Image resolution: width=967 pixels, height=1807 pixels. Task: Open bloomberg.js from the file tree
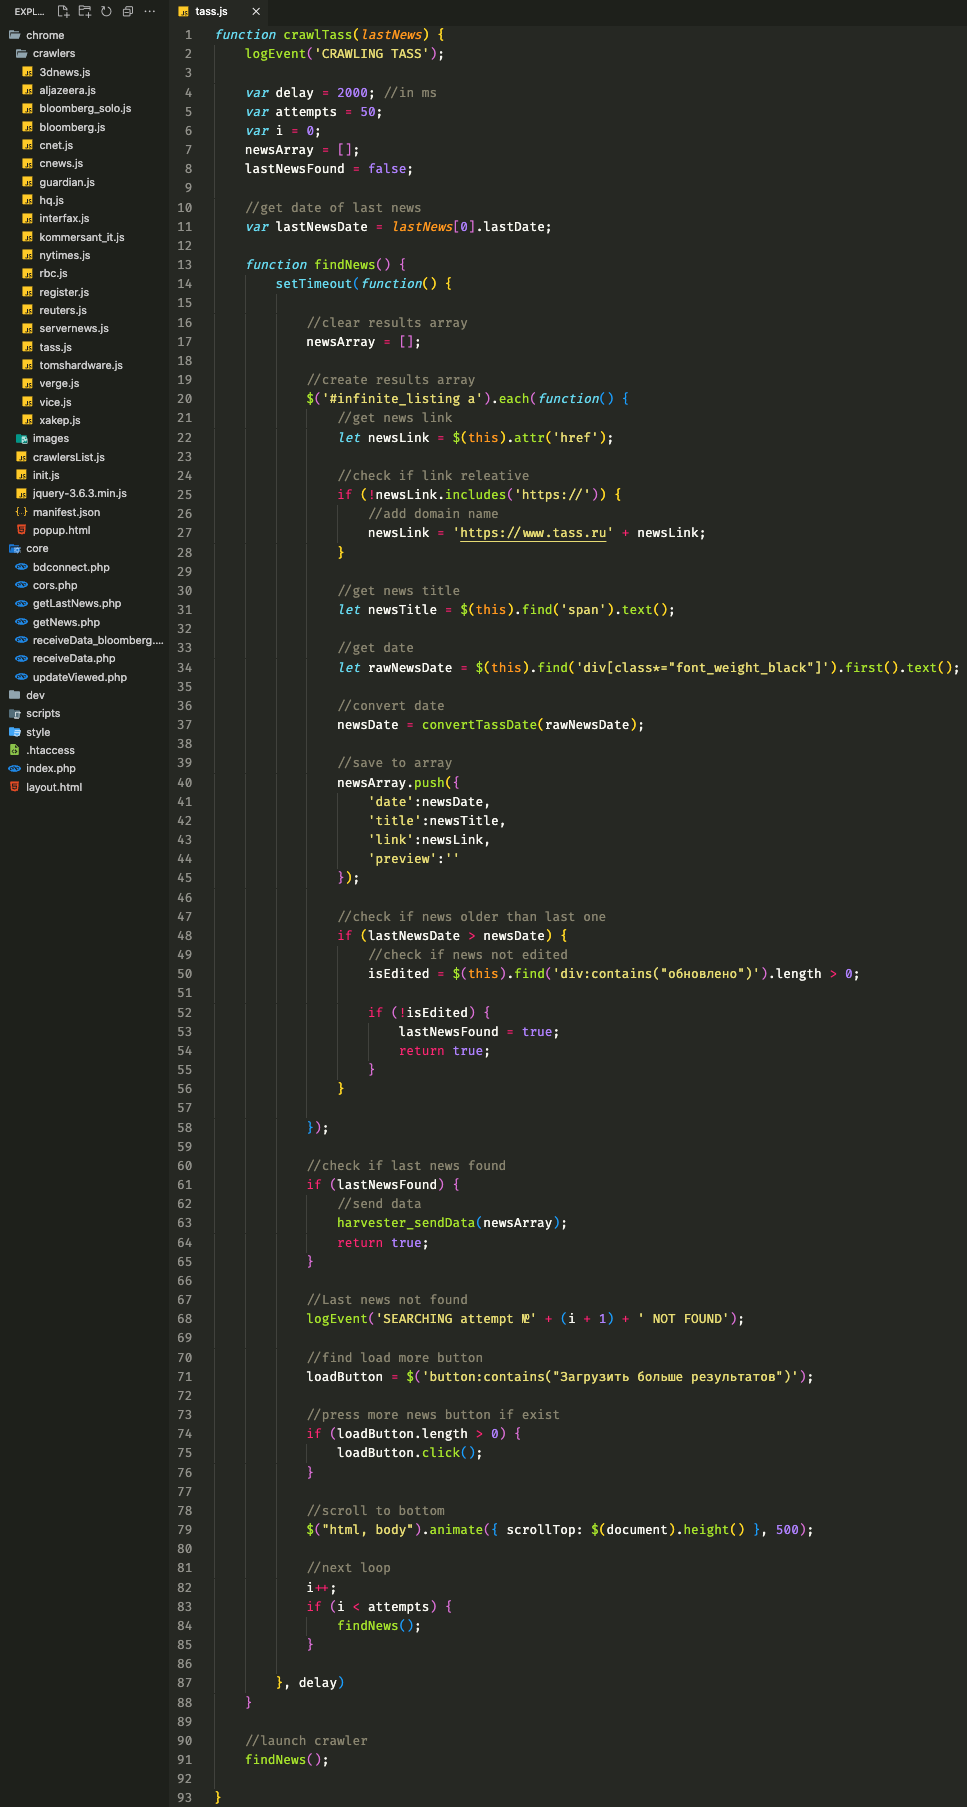72,127
